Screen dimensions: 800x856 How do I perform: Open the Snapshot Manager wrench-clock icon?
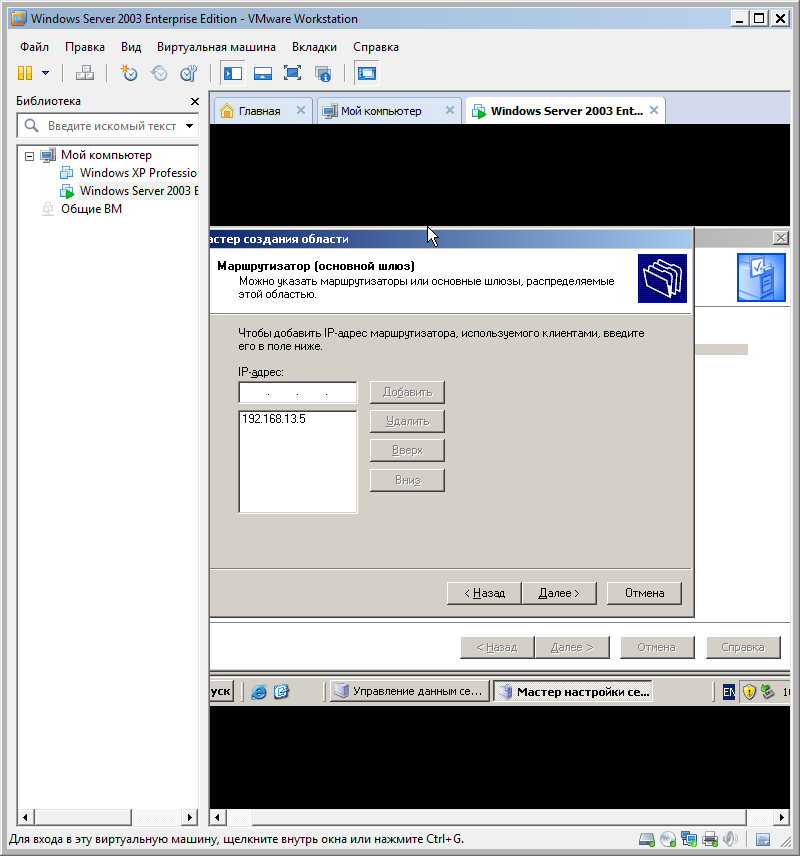click(x=188, y=73)
